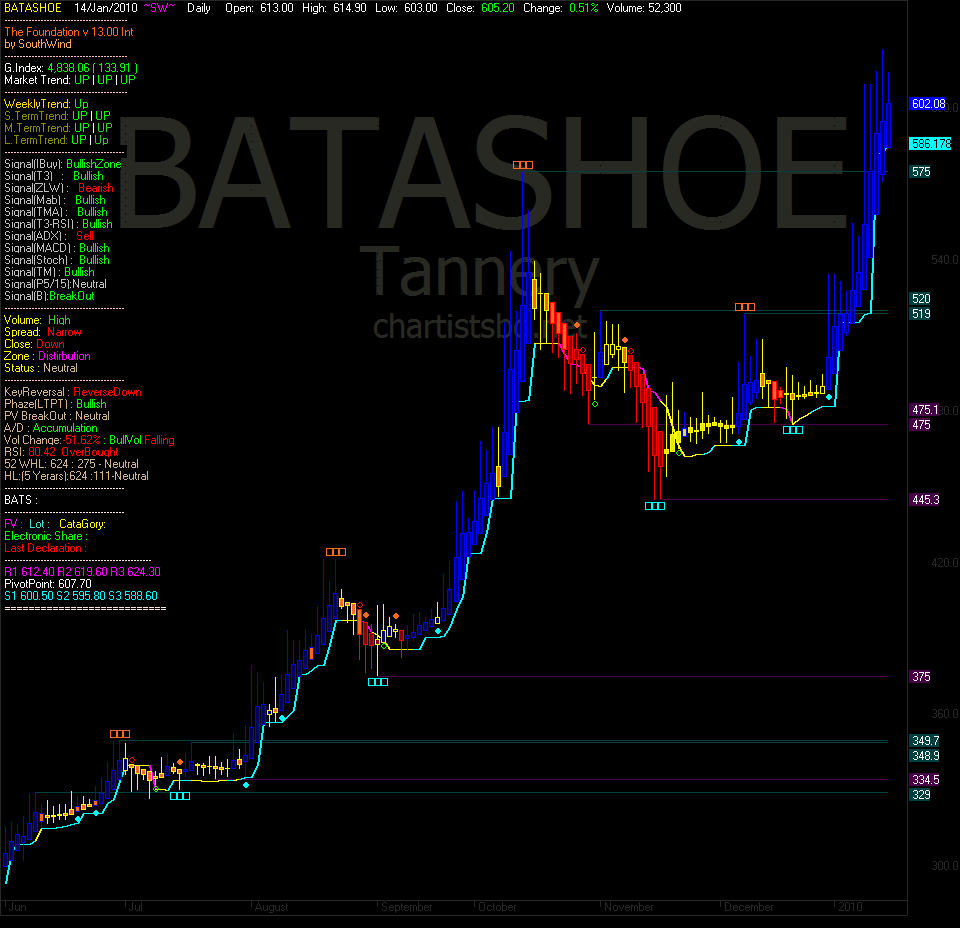Select the Status: Neutral line
The image size is (960, 928).
coord(41,368)
